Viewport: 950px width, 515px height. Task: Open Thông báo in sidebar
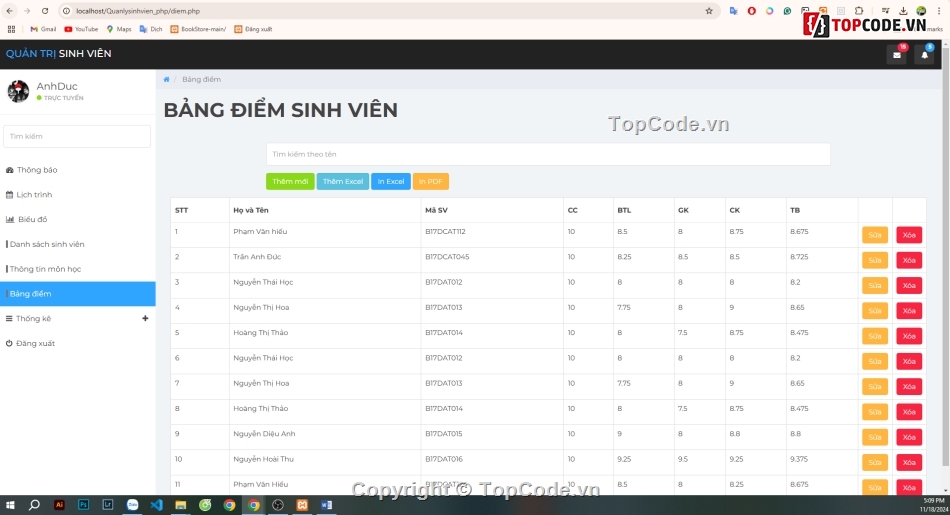coord(78,170)
